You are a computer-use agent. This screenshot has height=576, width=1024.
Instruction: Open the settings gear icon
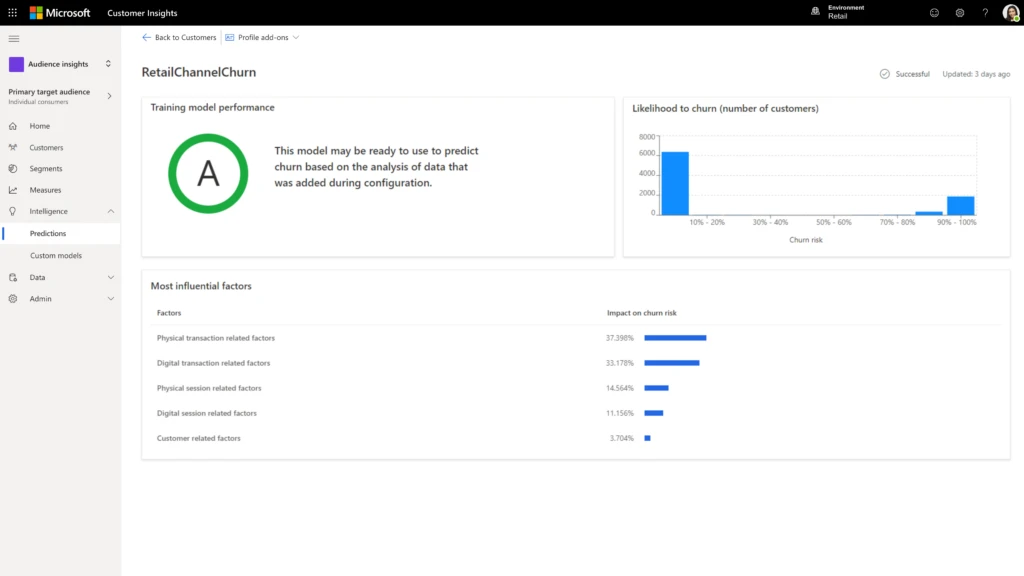960,13
